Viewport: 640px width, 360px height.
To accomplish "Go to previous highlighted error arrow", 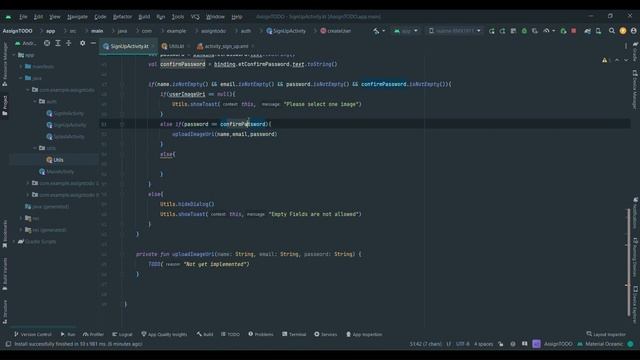I will coord(617,60).
